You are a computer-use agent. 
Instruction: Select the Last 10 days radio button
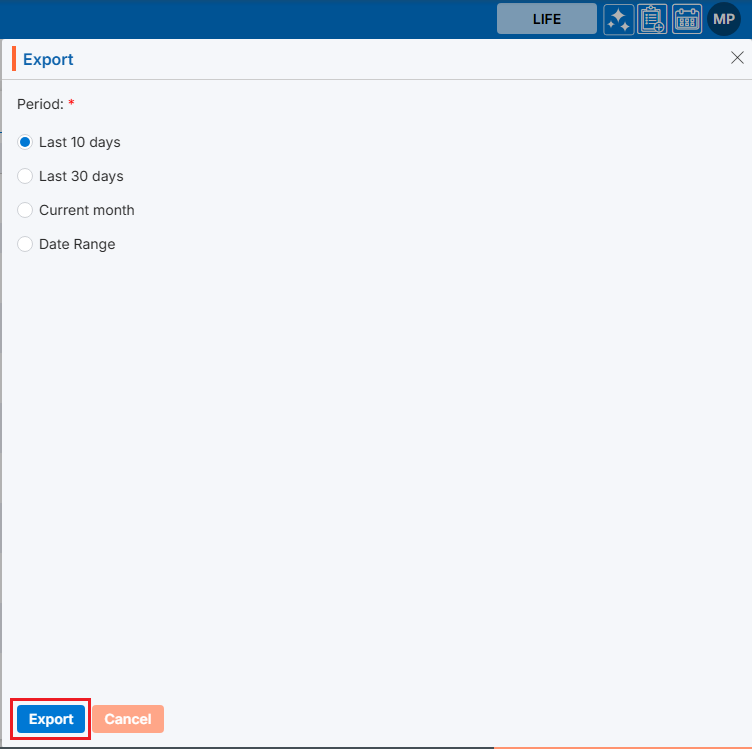26,142
